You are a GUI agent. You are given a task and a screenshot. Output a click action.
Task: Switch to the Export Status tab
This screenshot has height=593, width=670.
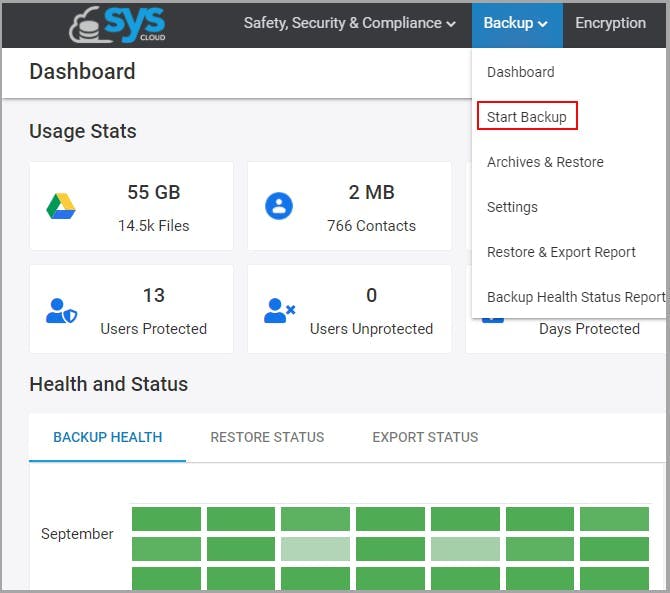[425, 437]
